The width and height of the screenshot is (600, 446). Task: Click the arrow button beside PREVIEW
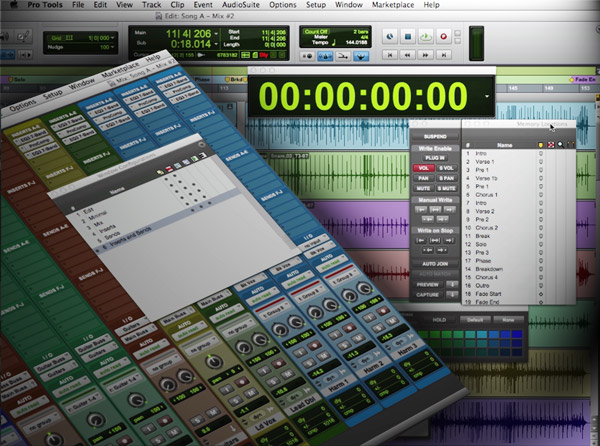(452, 285)
